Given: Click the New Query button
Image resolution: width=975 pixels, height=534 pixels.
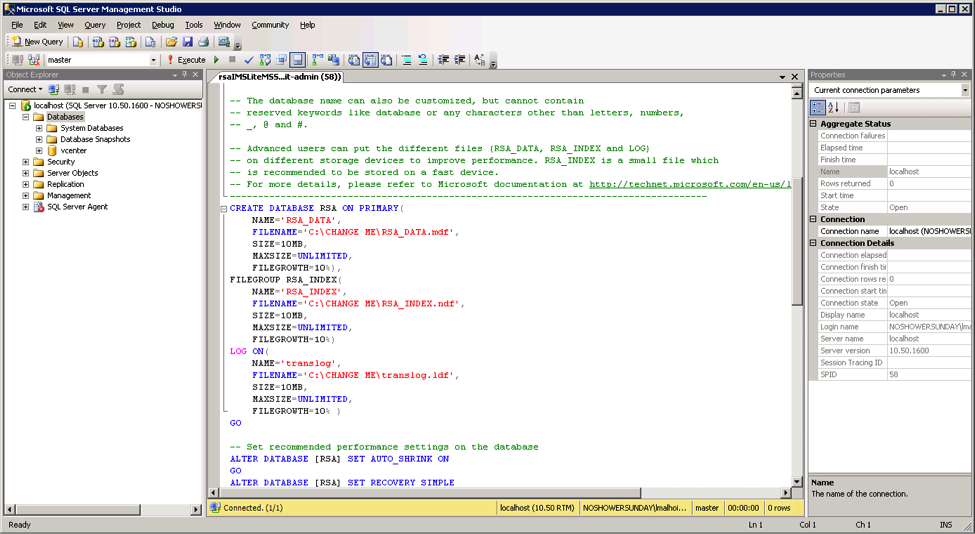Looking at the screenshot, I should [x=37, y=42].
